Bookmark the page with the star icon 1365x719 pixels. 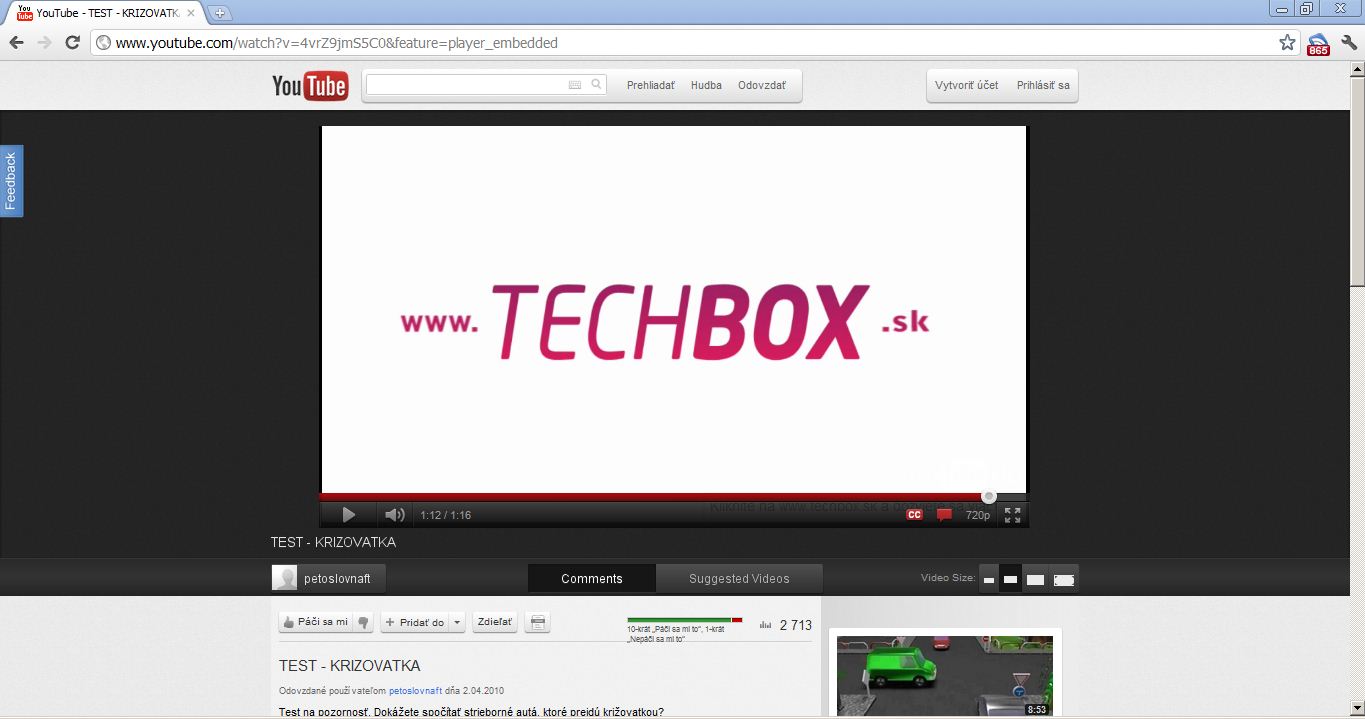[1287, 42]
